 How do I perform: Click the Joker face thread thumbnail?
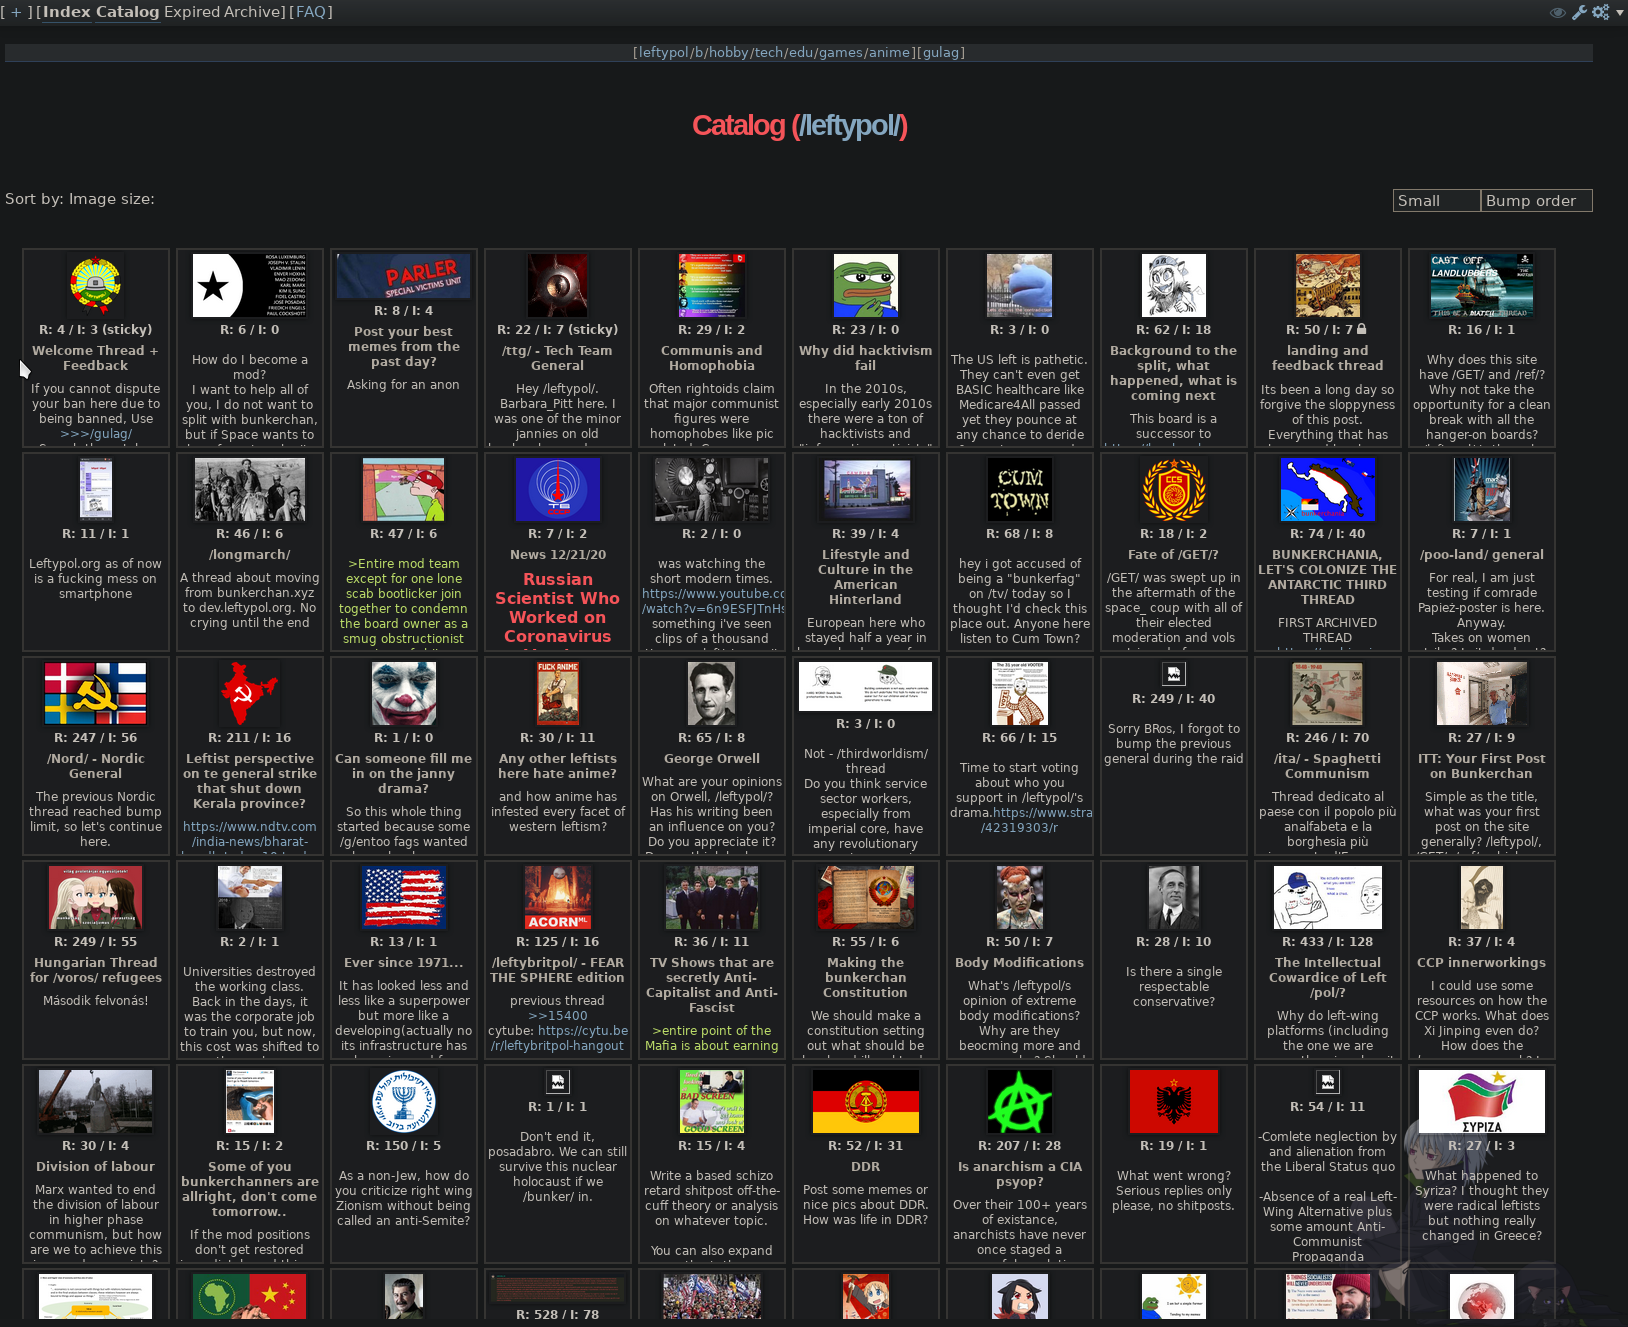[x=403, y=693]
